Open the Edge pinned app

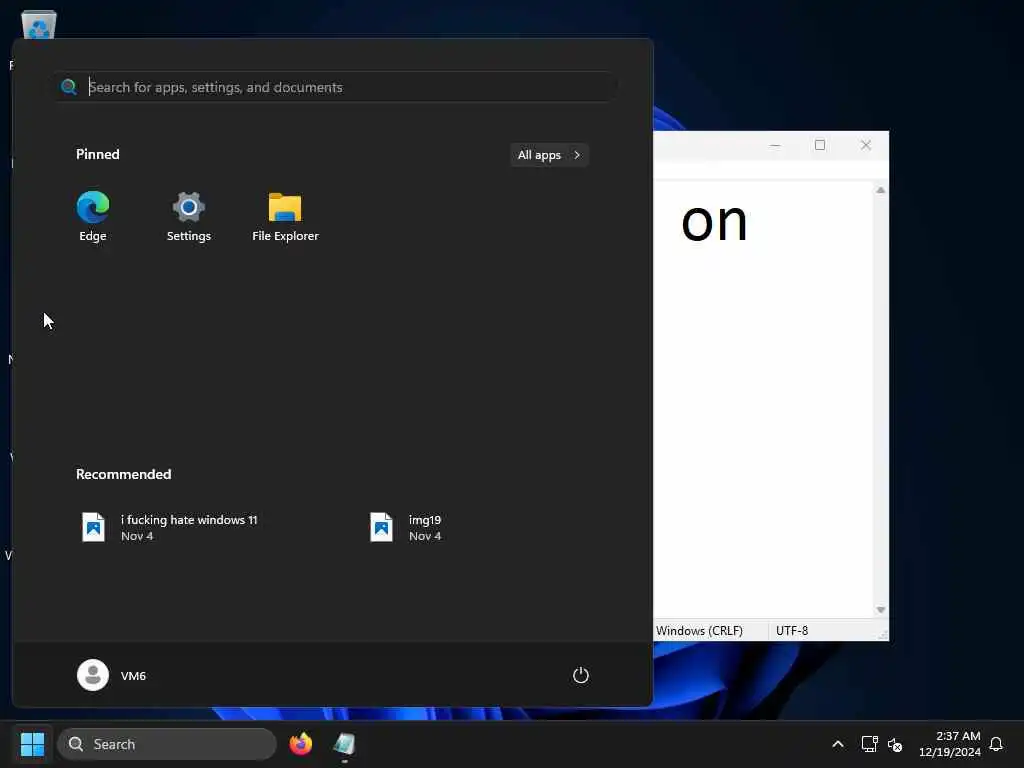pyautogui.click(x=93, y=216)
